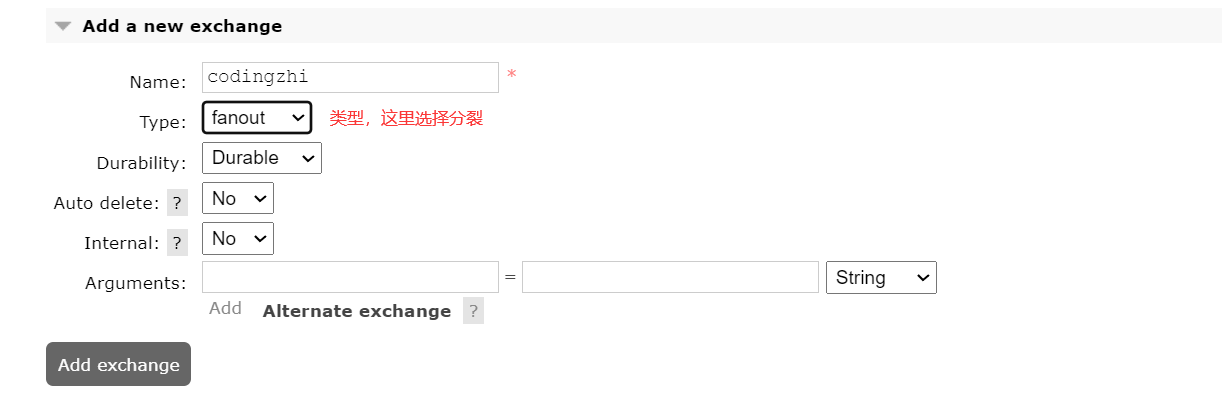
Task: Focus the Name field containing codingzhi
Action: coord(350,78)
